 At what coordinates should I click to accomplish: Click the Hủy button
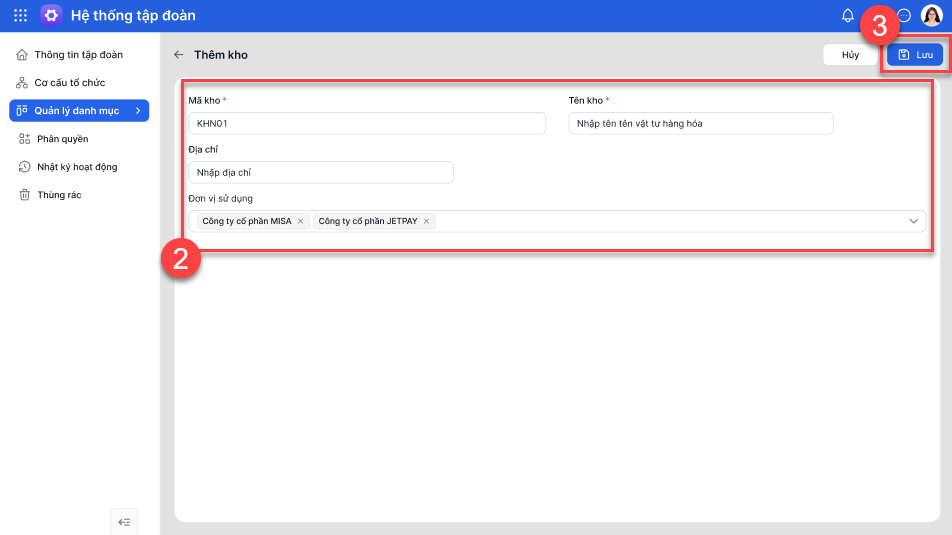point(850,55)
